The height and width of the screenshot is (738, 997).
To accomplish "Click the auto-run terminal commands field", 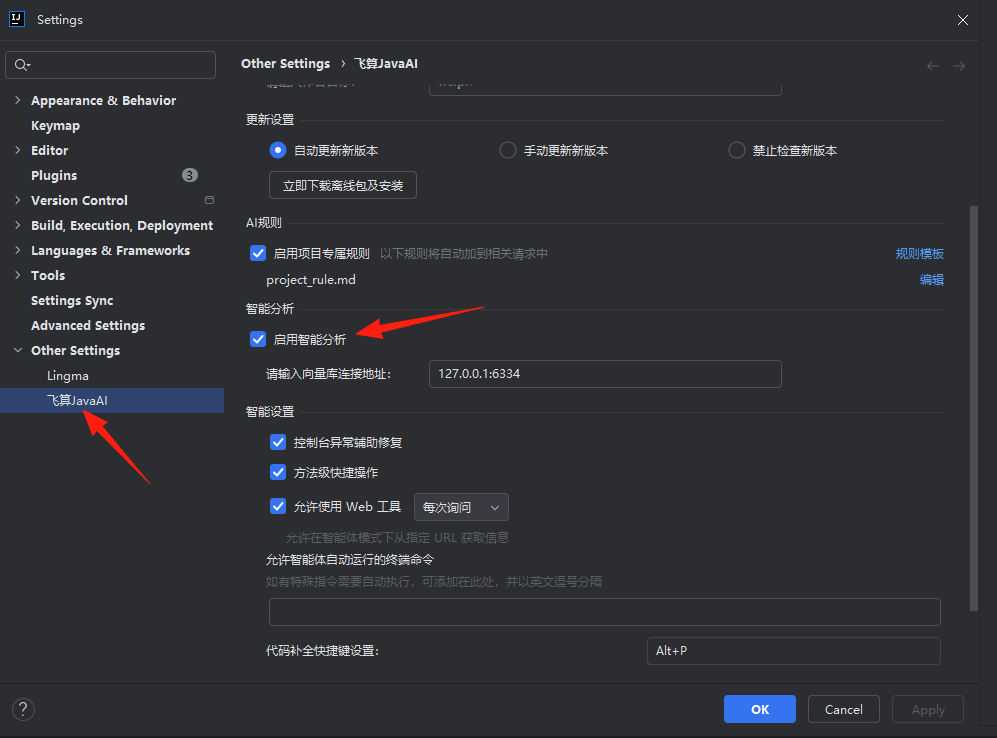I will [x=605, y=612].
